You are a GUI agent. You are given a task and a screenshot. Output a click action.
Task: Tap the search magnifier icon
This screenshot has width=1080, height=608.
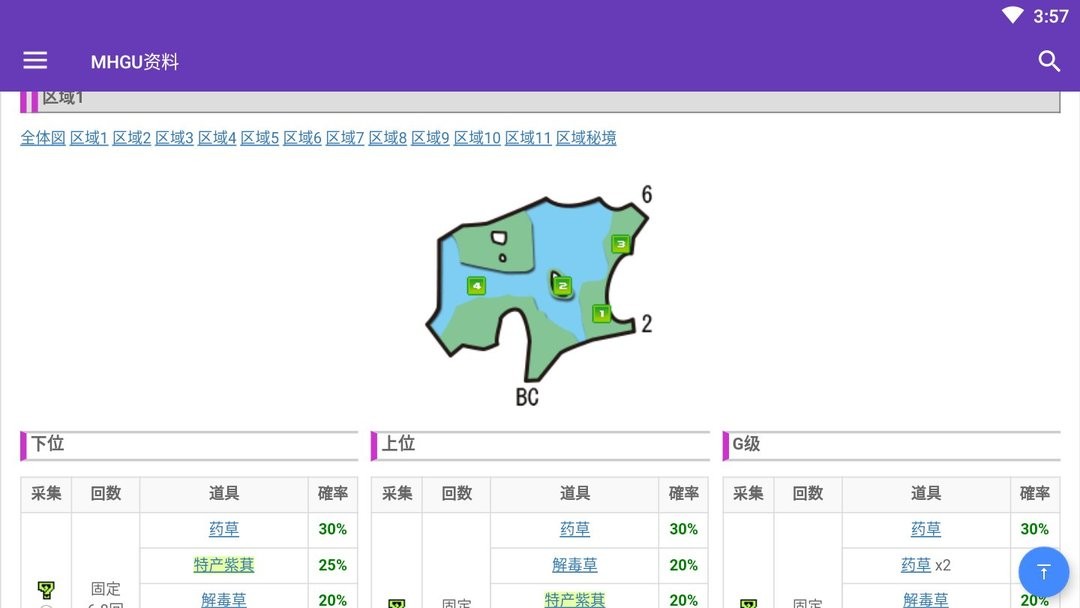pyautogui.click(x=1049, y=61)
